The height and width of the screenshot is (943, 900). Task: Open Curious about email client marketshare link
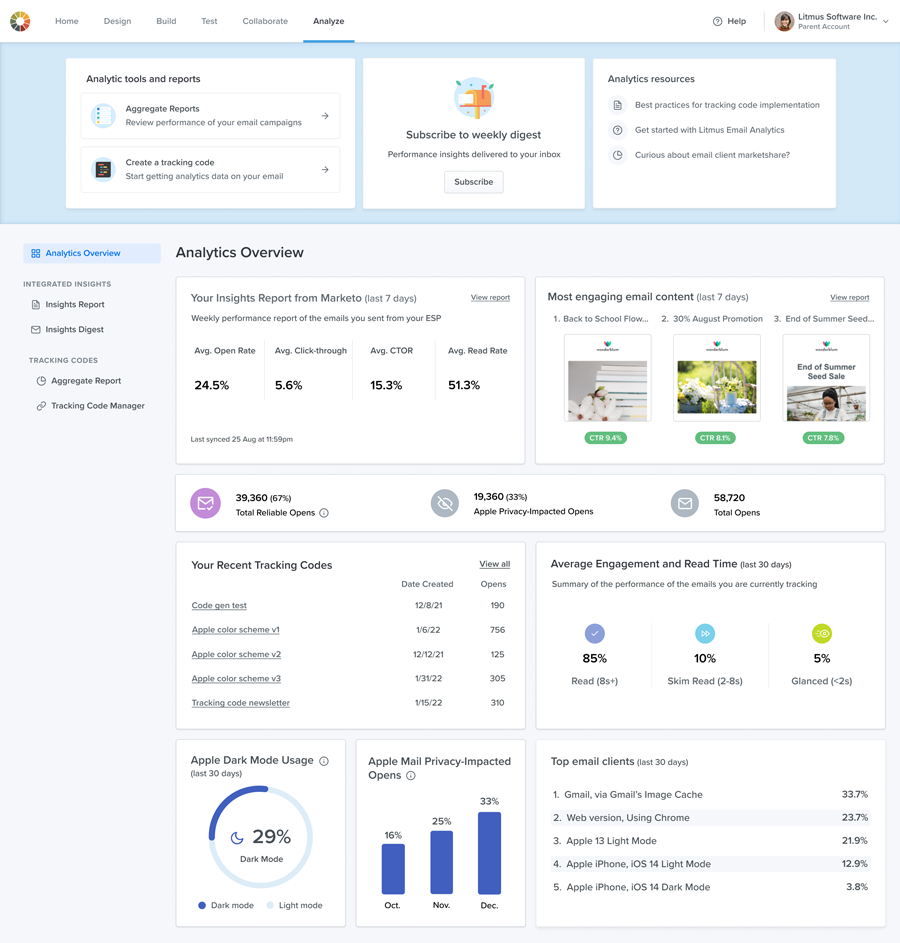point(712,155)
